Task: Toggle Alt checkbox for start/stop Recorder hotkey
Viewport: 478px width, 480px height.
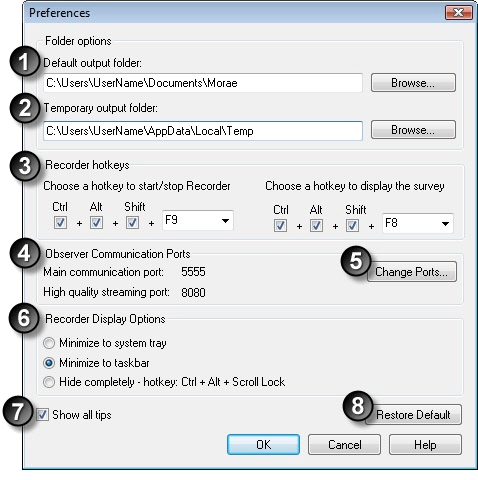Action: (96, 223)
